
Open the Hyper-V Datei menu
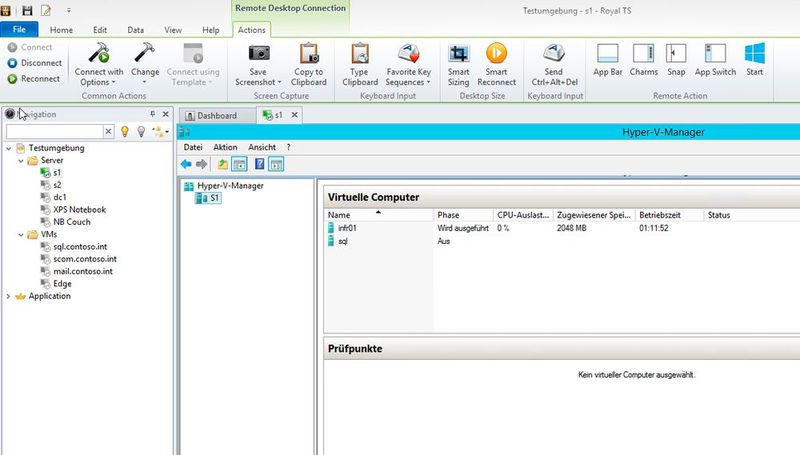tap(193, 147)
